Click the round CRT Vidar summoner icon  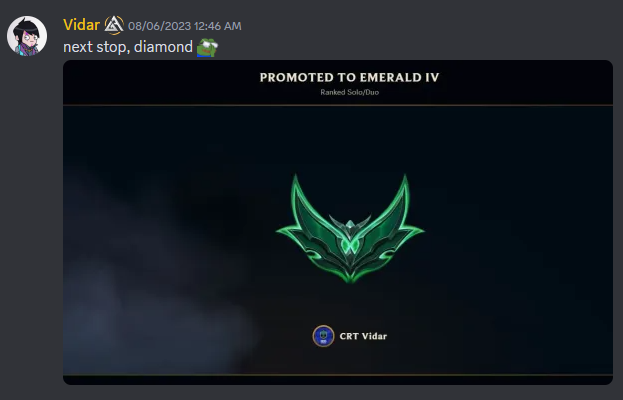[x=323, y=336]
